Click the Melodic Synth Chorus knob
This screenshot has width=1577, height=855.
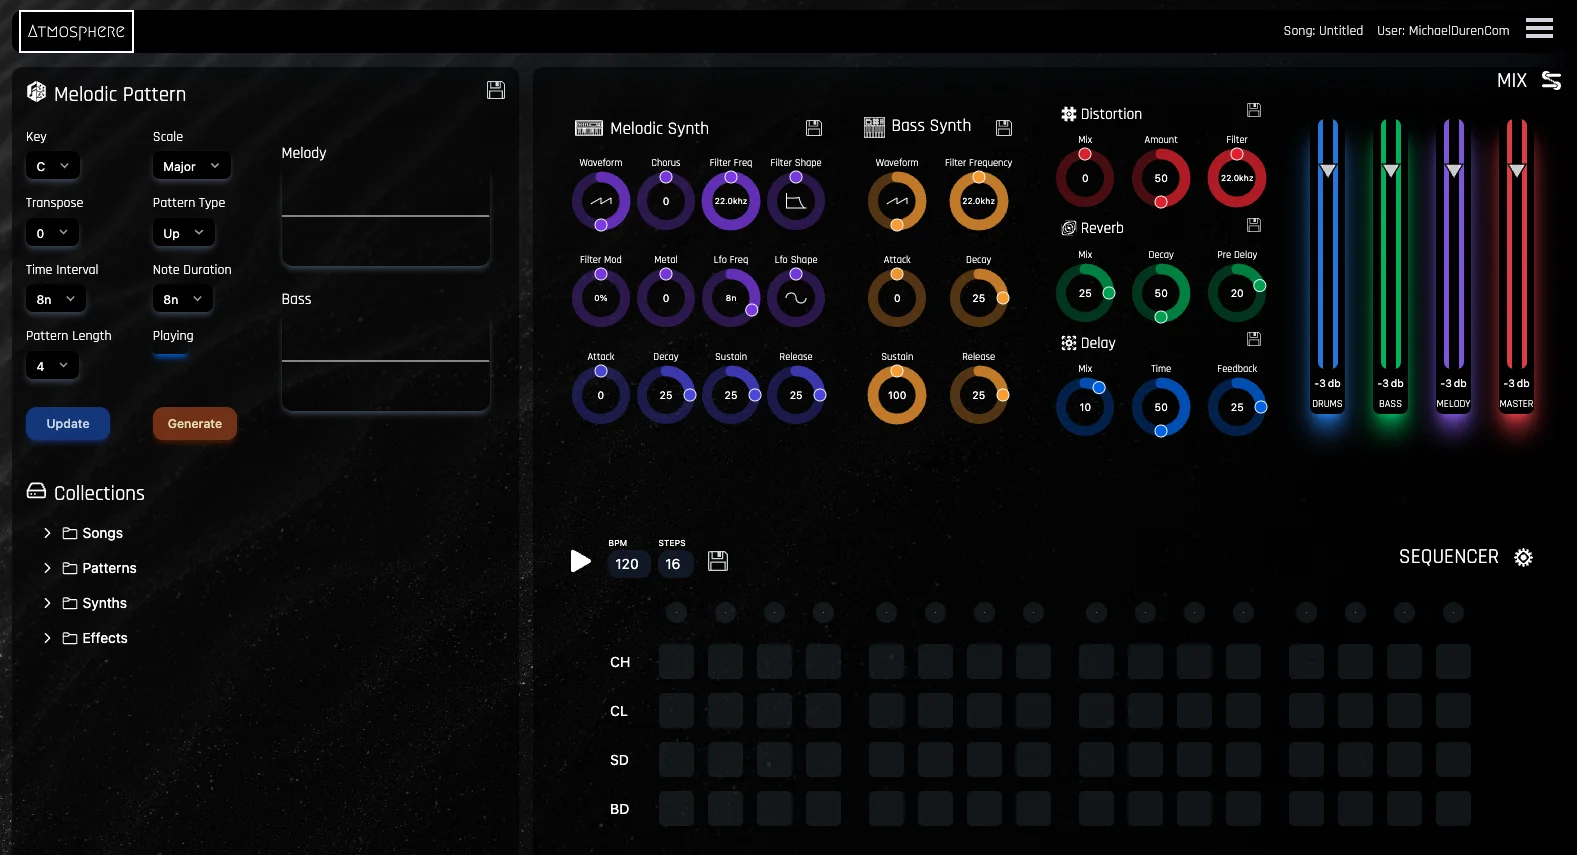(x=666, y=201)
